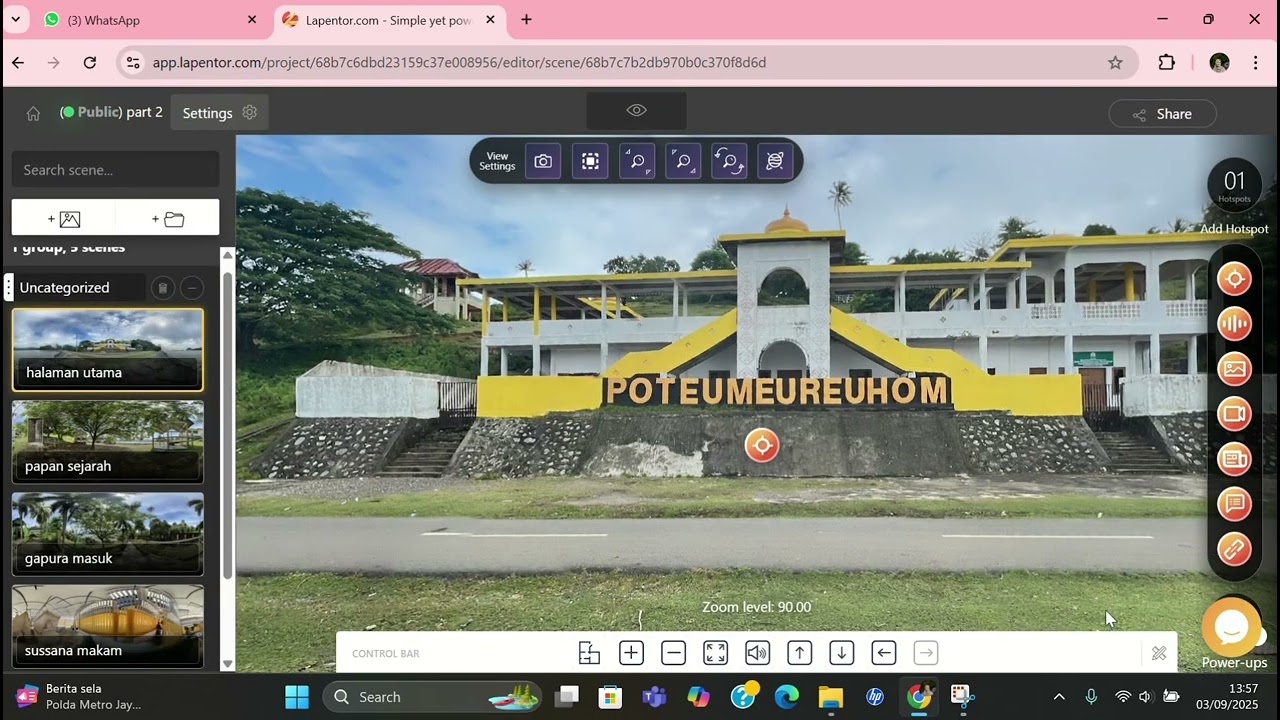Click the add new group folder button
This screenshot has height=720, width=1280.
click(168, 219)
